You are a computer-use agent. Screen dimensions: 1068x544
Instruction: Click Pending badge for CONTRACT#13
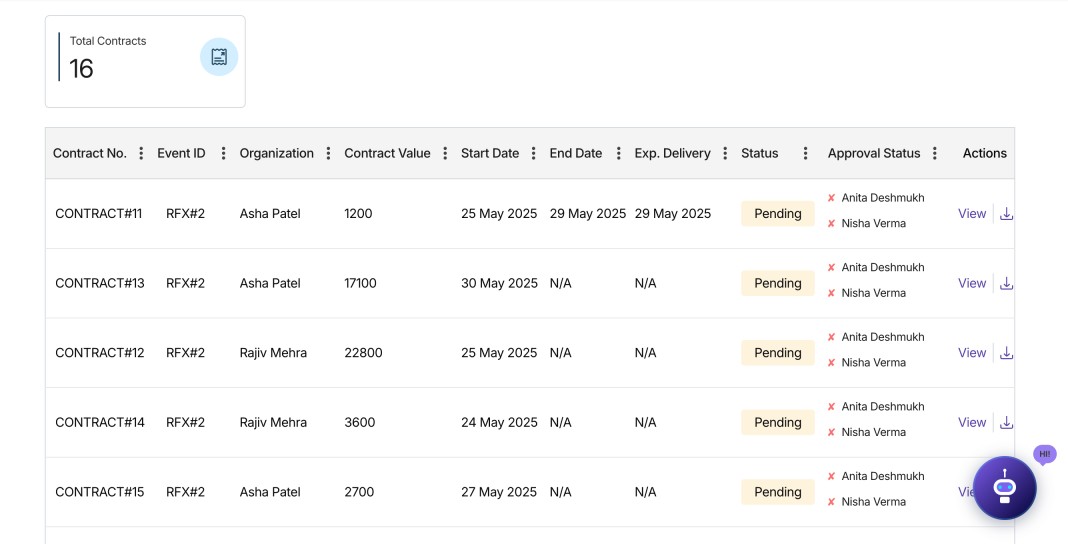[778, 283]
